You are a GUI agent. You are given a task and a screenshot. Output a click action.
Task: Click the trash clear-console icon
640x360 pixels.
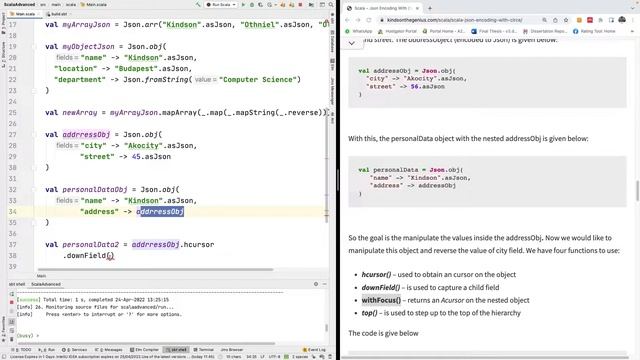pyautogui.click(x=11, y=339)
